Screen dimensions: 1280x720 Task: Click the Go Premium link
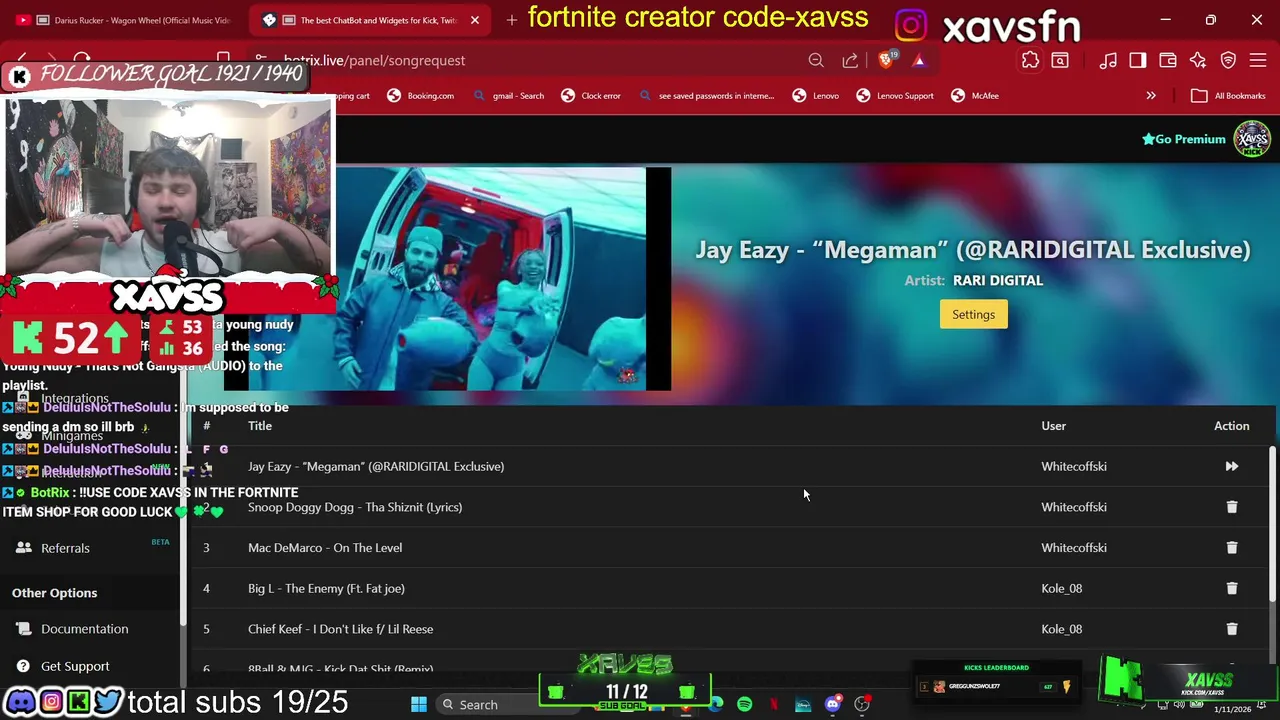[x=1184, y=139]
